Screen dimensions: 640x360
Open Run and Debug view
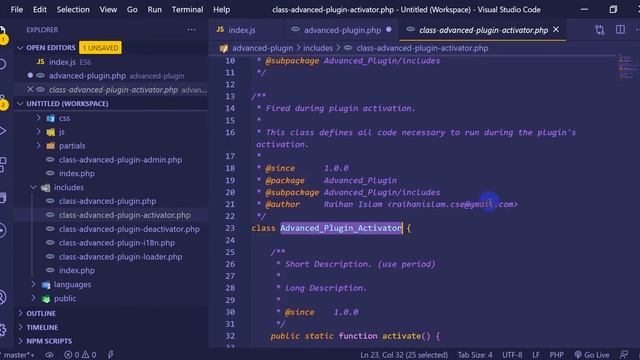tap(2, 131)
